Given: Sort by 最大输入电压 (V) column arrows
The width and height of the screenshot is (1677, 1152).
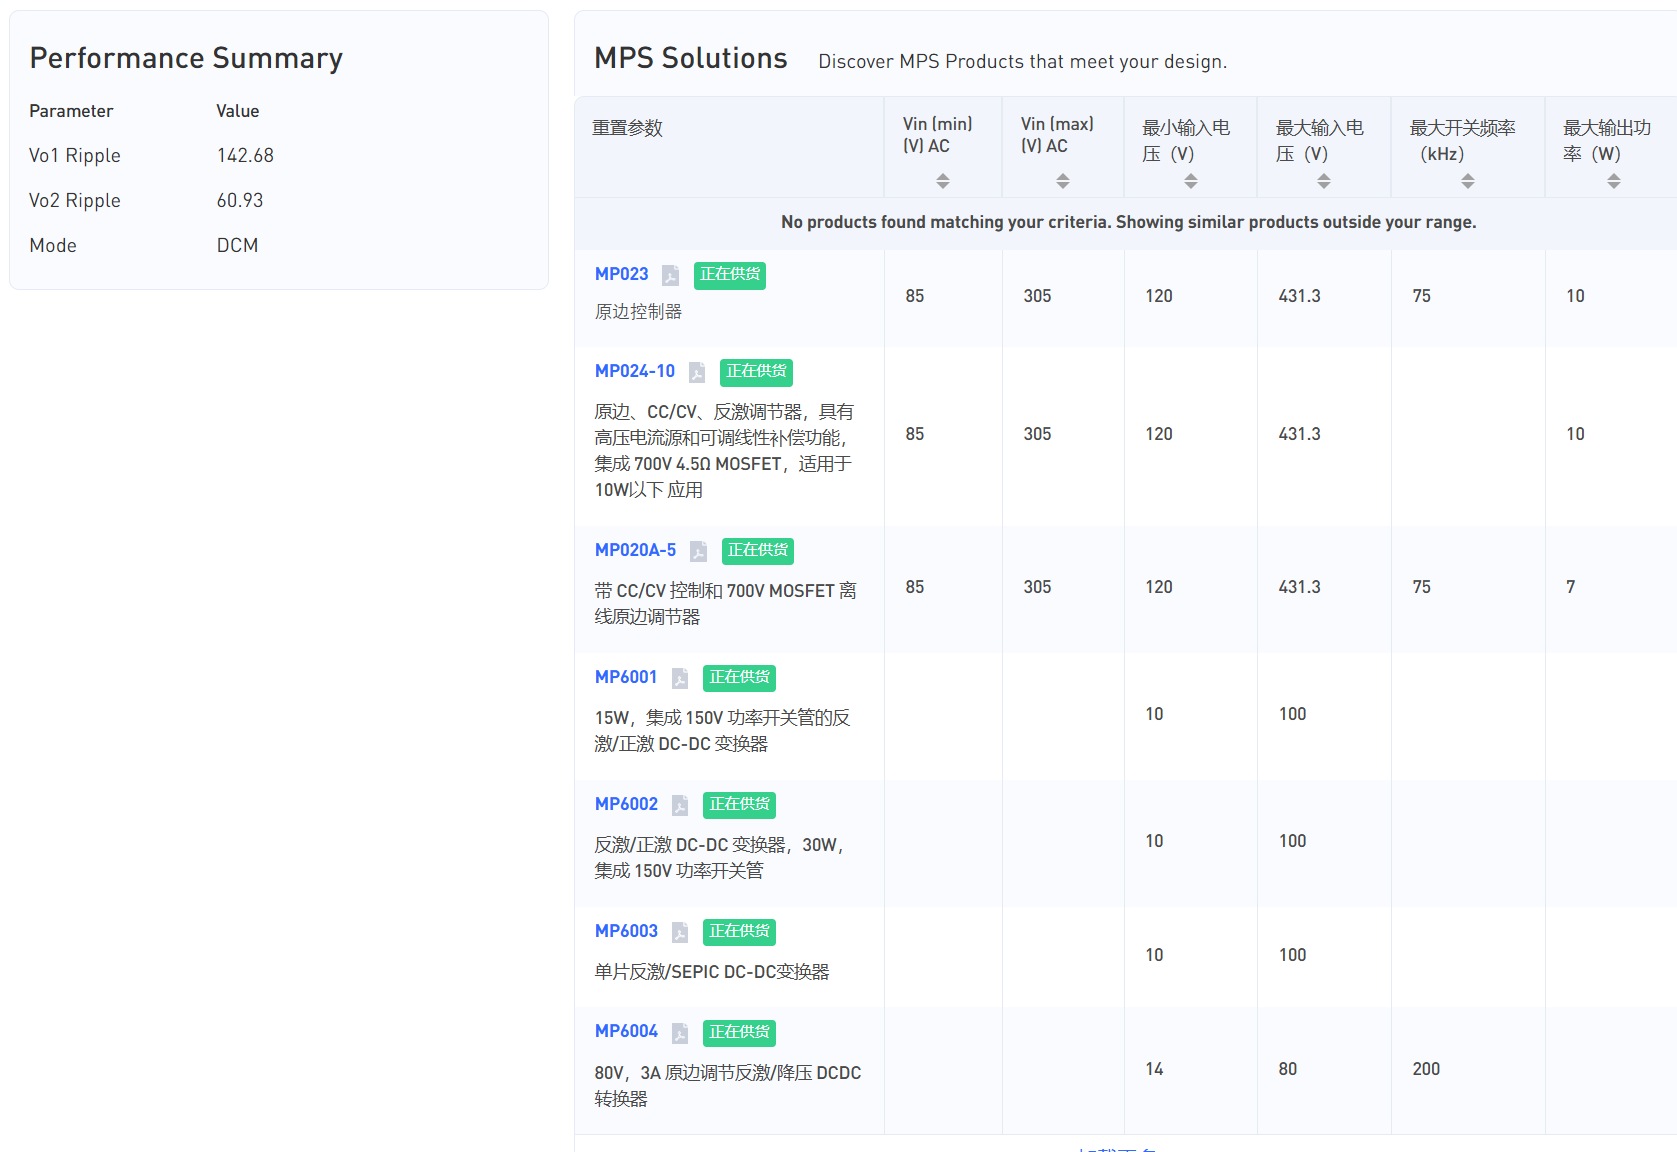Looking at the screenshot, I should tap(1323, 181).
